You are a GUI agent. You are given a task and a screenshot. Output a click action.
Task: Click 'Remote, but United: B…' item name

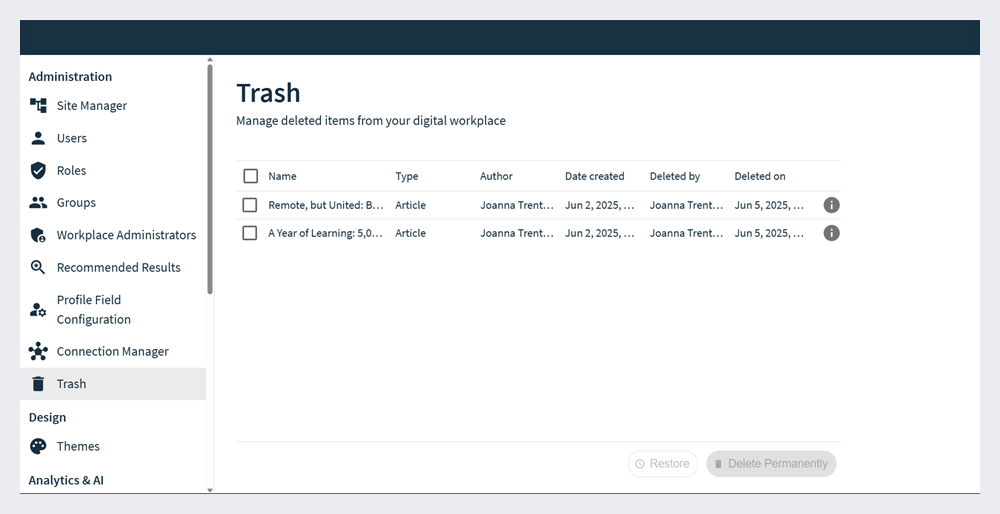click(x=326, y=205)
